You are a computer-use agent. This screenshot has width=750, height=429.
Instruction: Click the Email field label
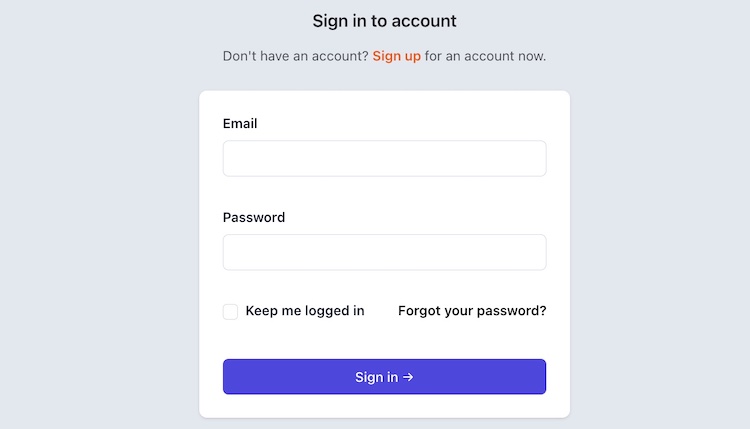point(240,123)
